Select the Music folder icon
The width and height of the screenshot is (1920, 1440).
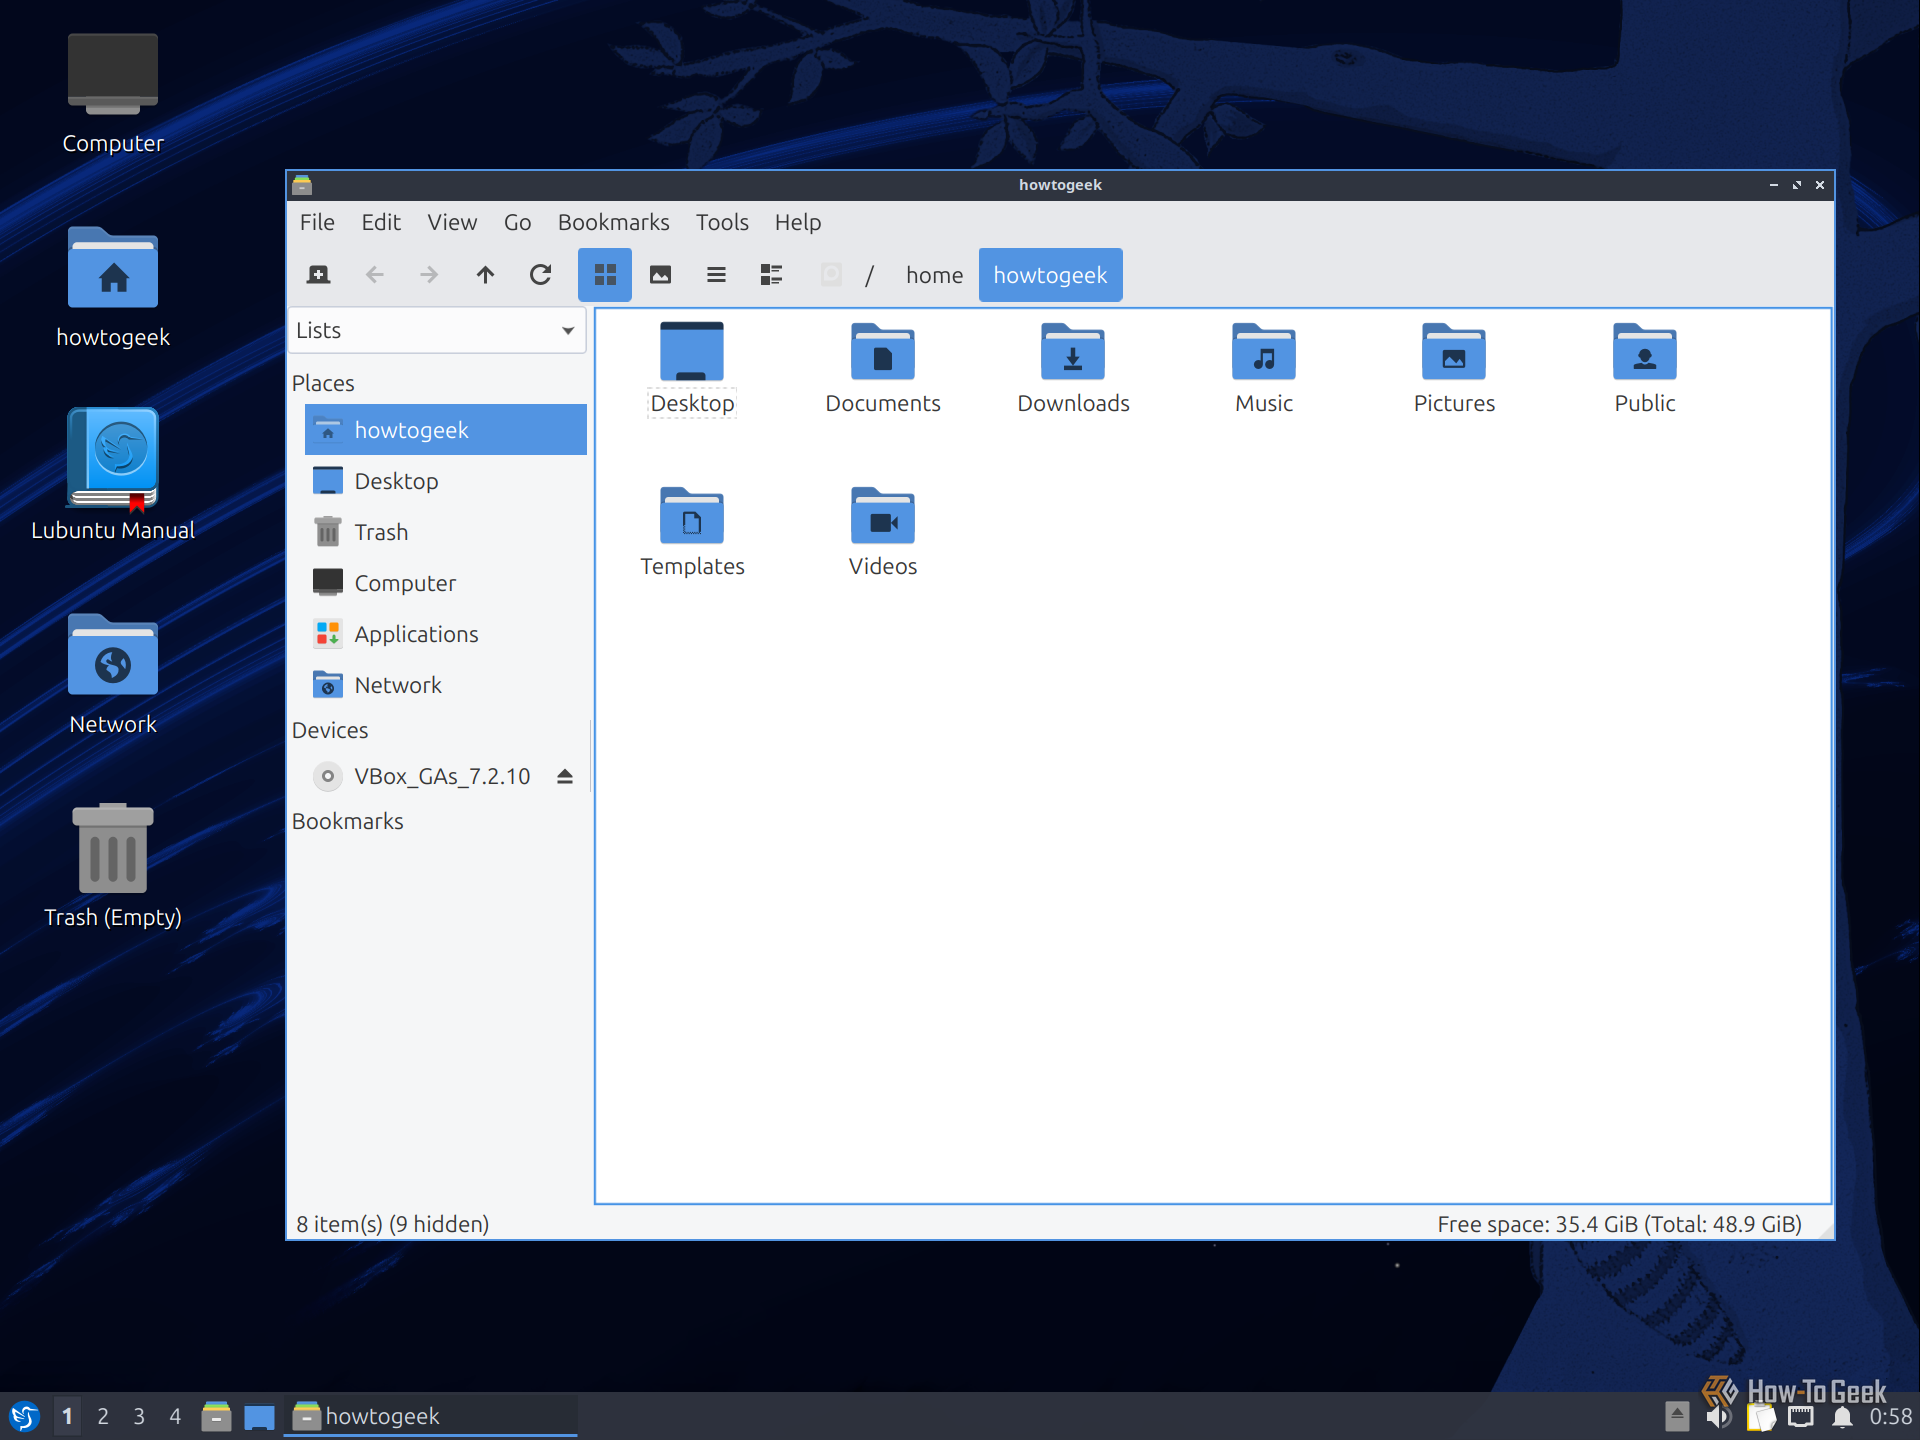tap(1264, 368)
